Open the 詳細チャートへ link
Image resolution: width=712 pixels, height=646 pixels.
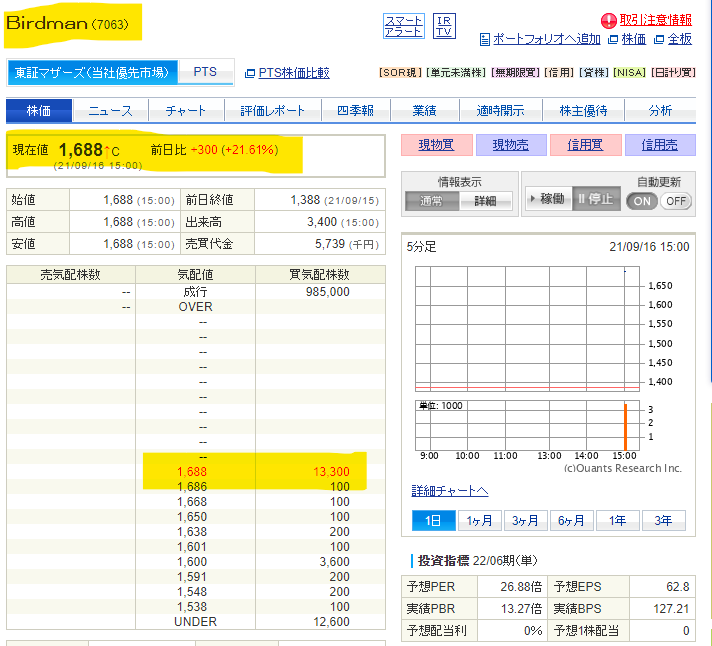[x=450, y=491]
